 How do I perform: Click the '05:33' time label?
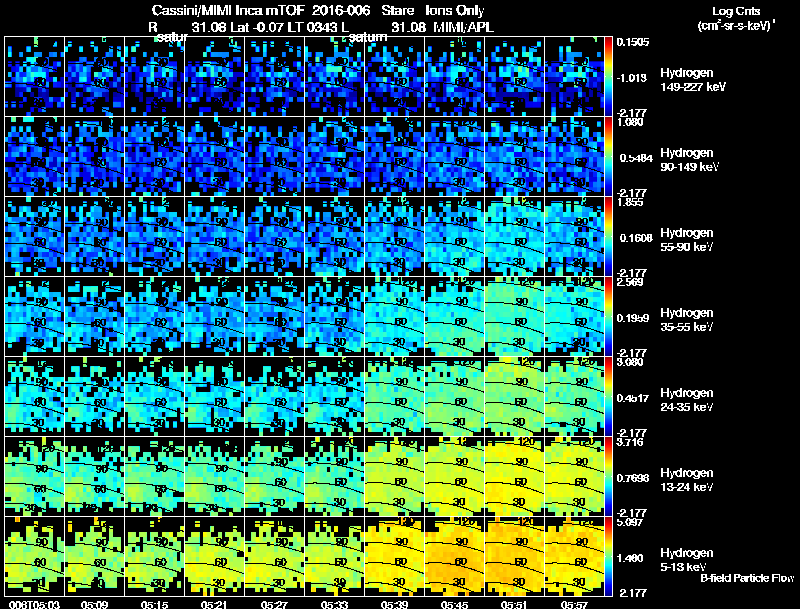[335, 604]
